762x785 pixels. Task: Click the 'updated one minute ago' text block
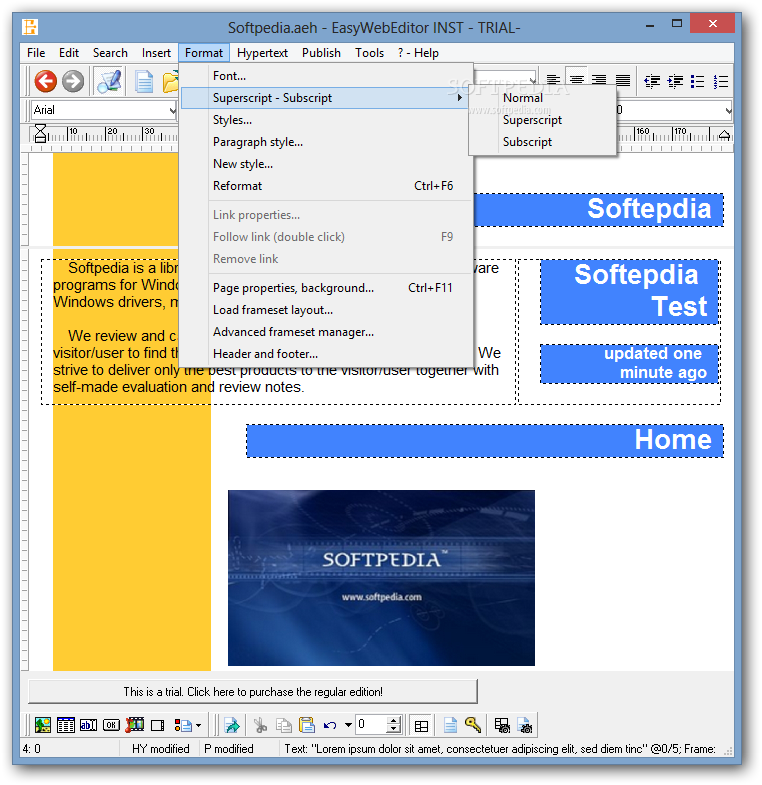(629, 363)
